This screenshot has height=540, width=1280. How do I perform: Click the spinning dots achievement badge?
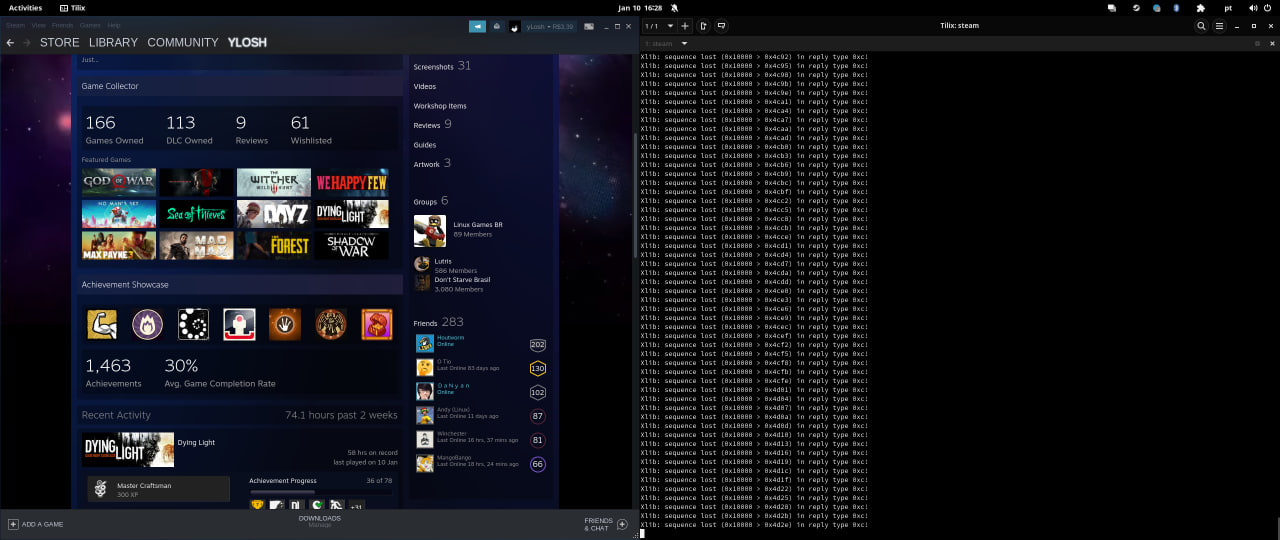[x=193, y=324]
